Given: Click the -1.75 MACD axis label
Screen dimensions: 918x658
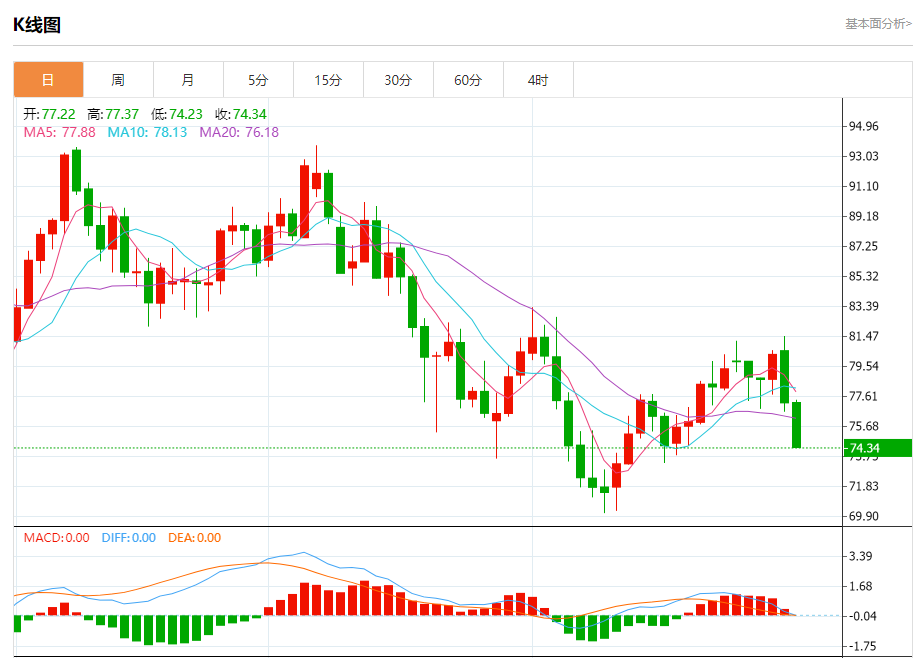Looking at the screenshot, I should click(x=862, y=646).
